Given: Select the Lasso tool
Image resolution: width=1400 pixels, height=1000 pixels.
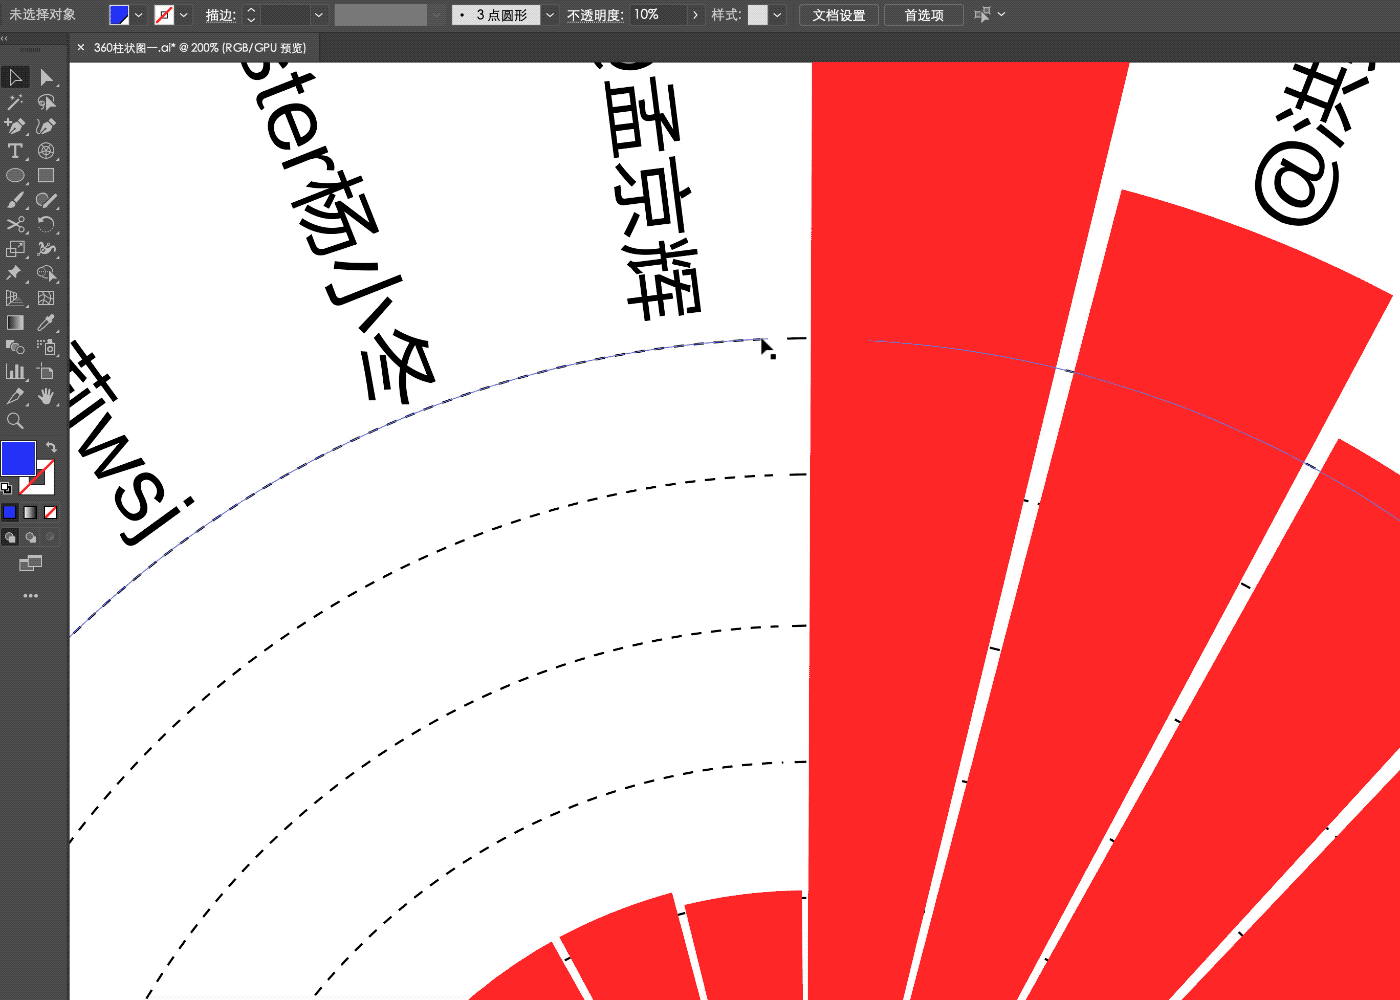Looking at the screenshot, I should point(46,102).
